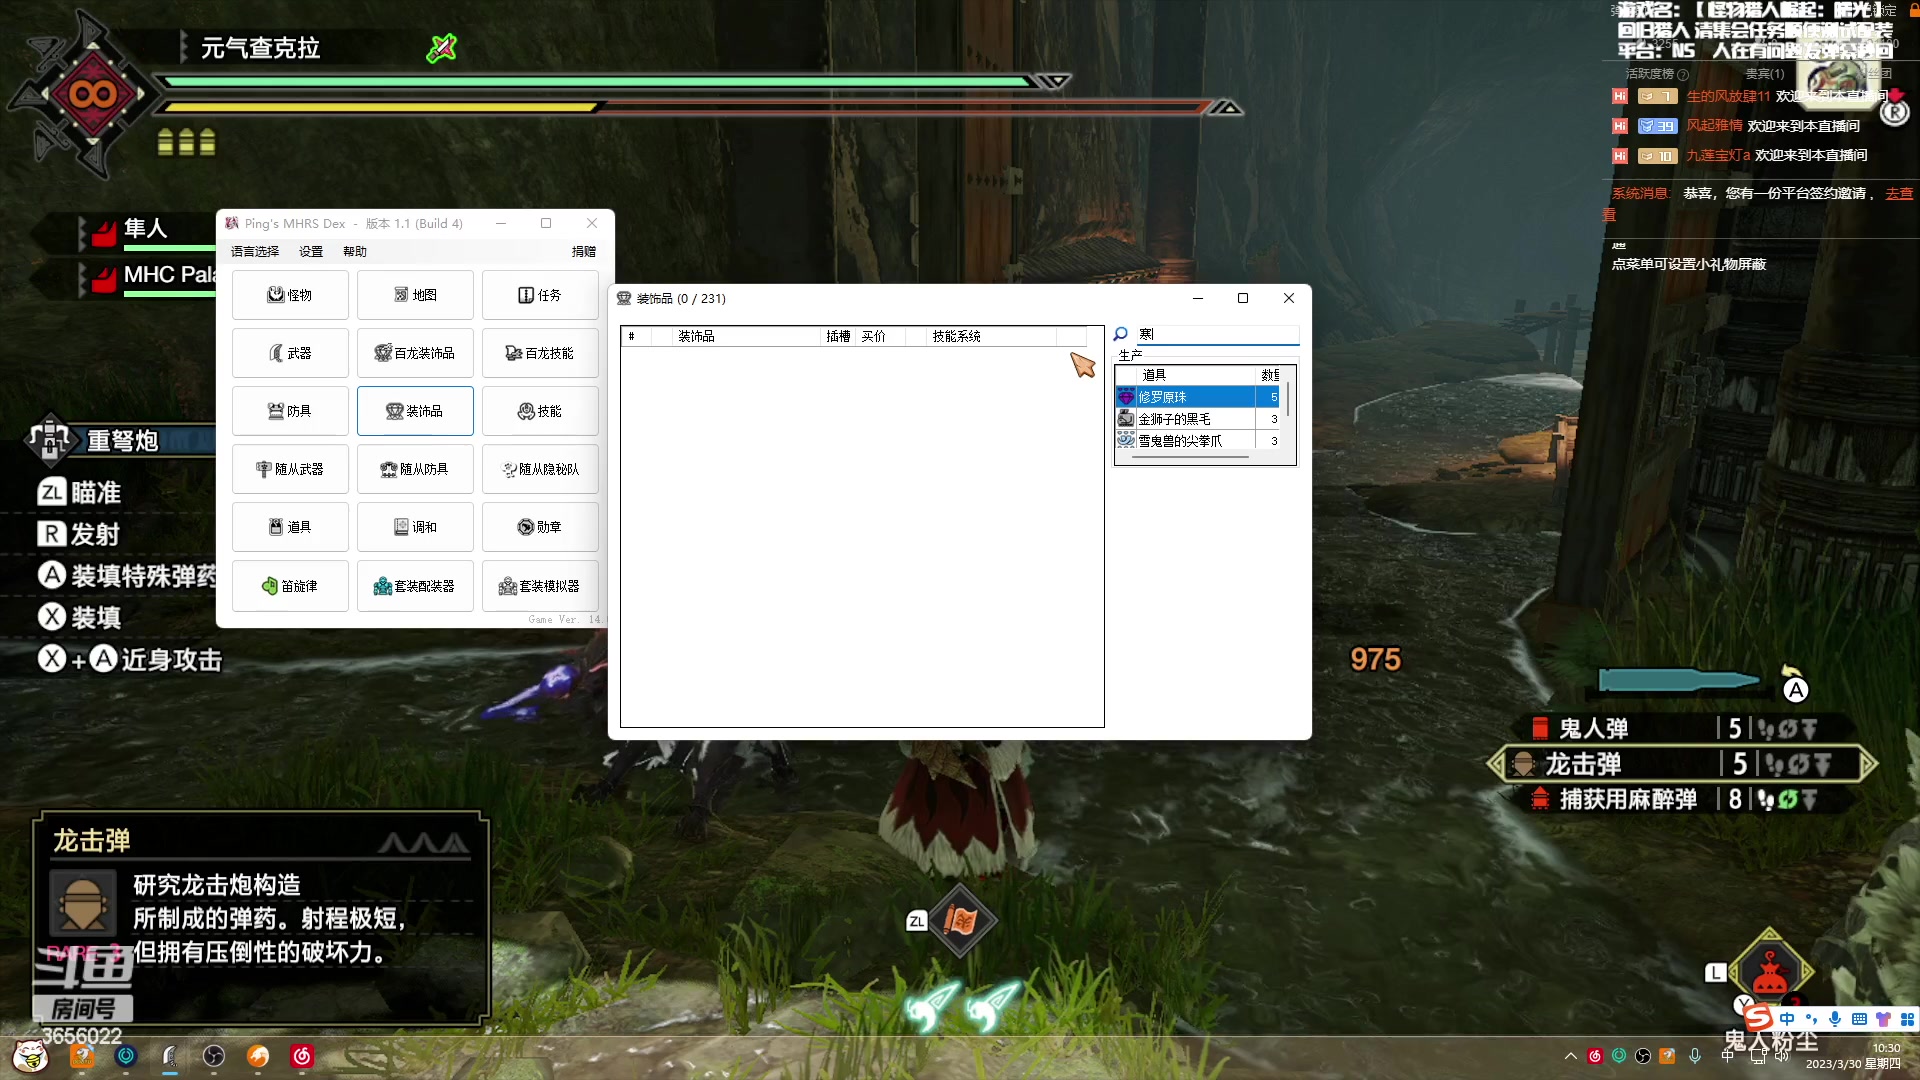This screenshot has height=1080, width=1920.
Task: Open the red NetEase Music taskbar icon
Action: coord(302,1056)
